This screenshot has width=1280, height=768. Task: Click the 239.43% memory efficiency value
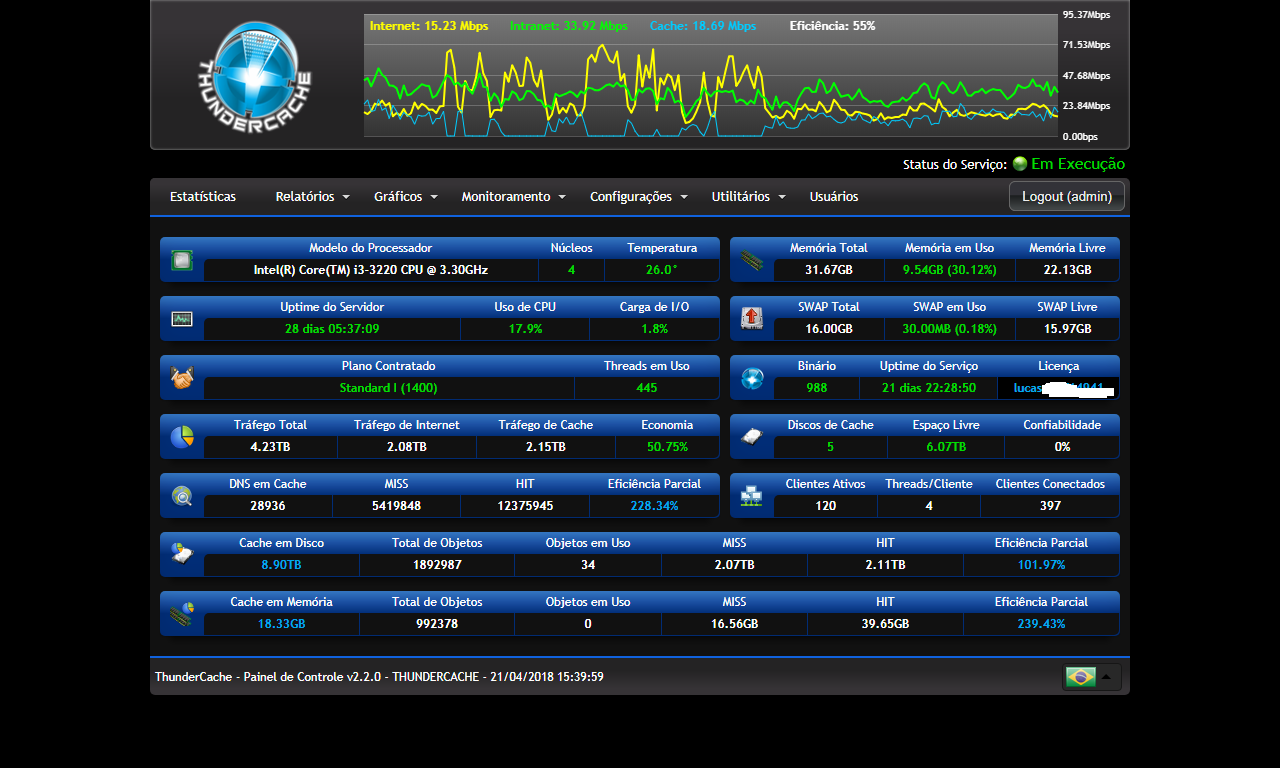tap(1041, 624)
